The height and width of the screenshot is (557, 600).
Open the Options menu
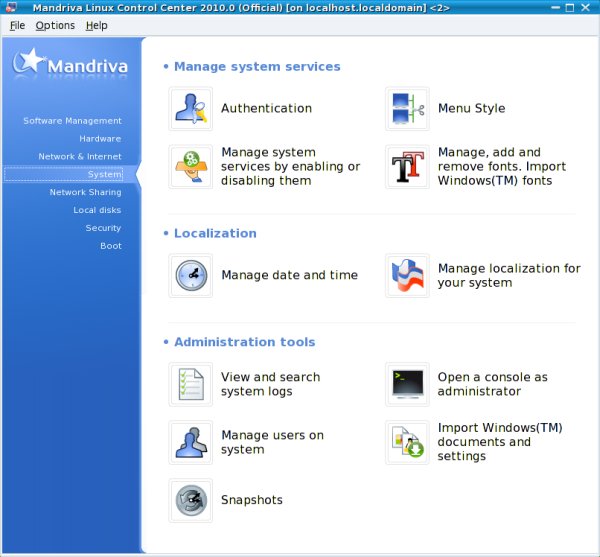(x=55, y=25)
